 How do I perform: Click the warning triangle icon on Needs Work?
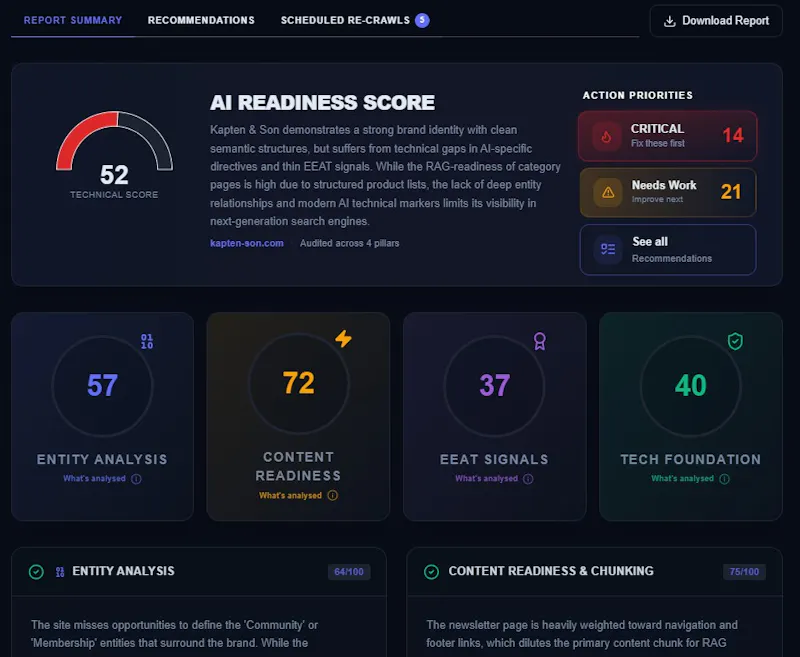coord(608,192)
